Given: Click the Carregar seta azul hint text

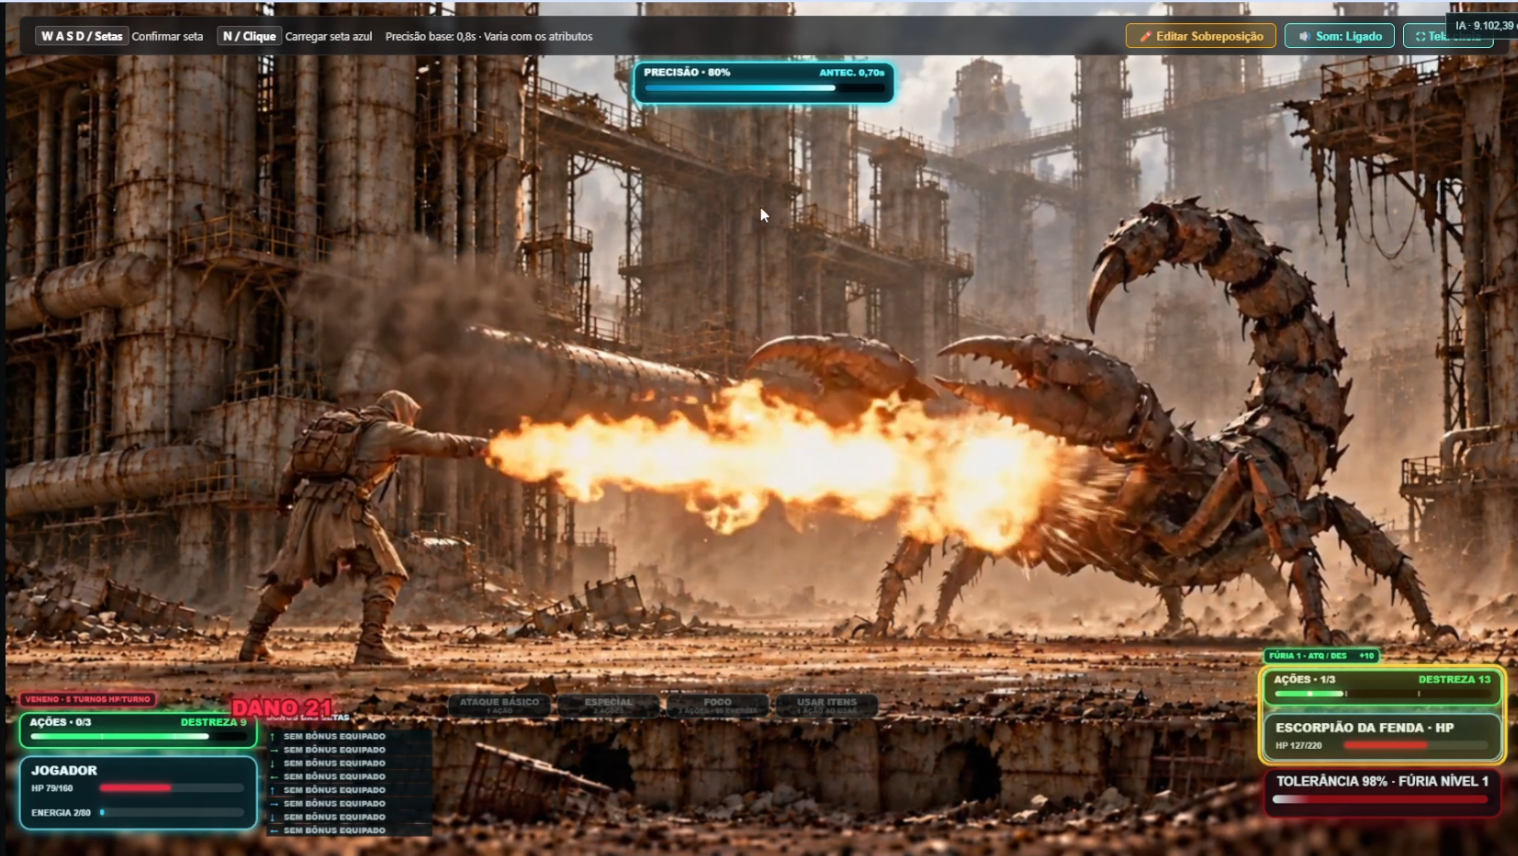Looking at the screenshot, I should (x=328, y=36).
